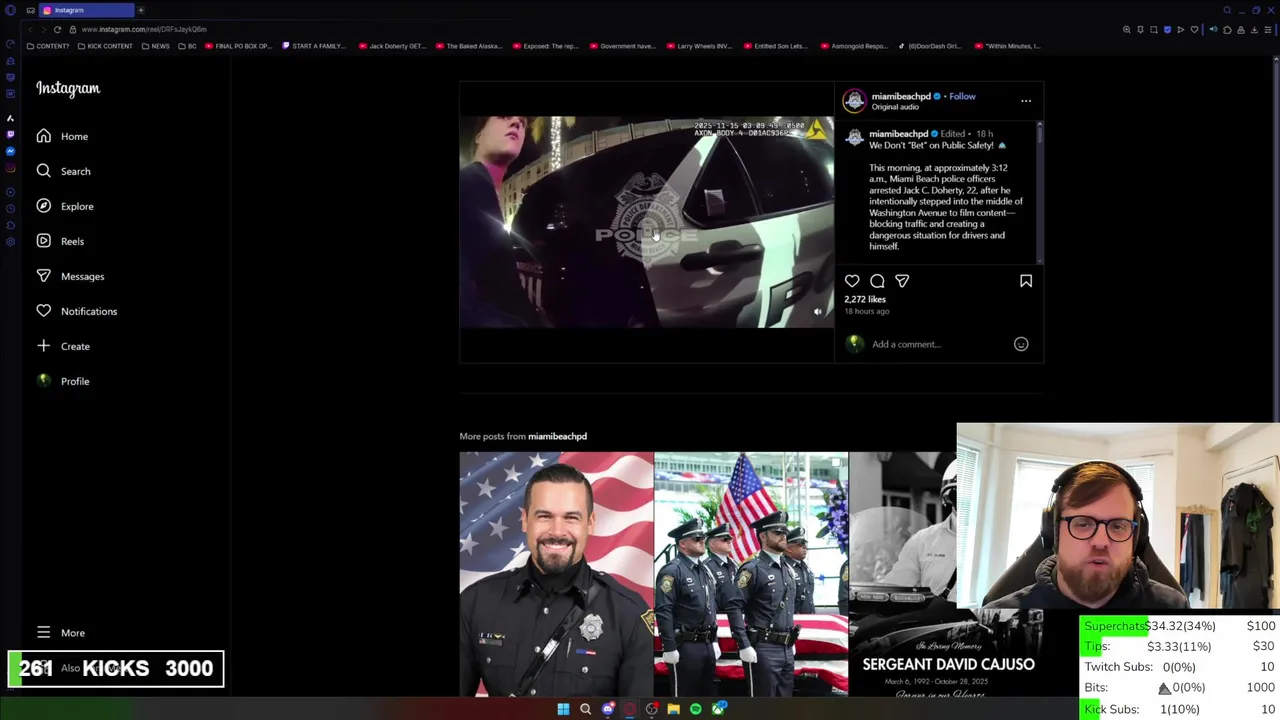
Task: Open Larry Wheels INV bookmark
Action: 698,46
